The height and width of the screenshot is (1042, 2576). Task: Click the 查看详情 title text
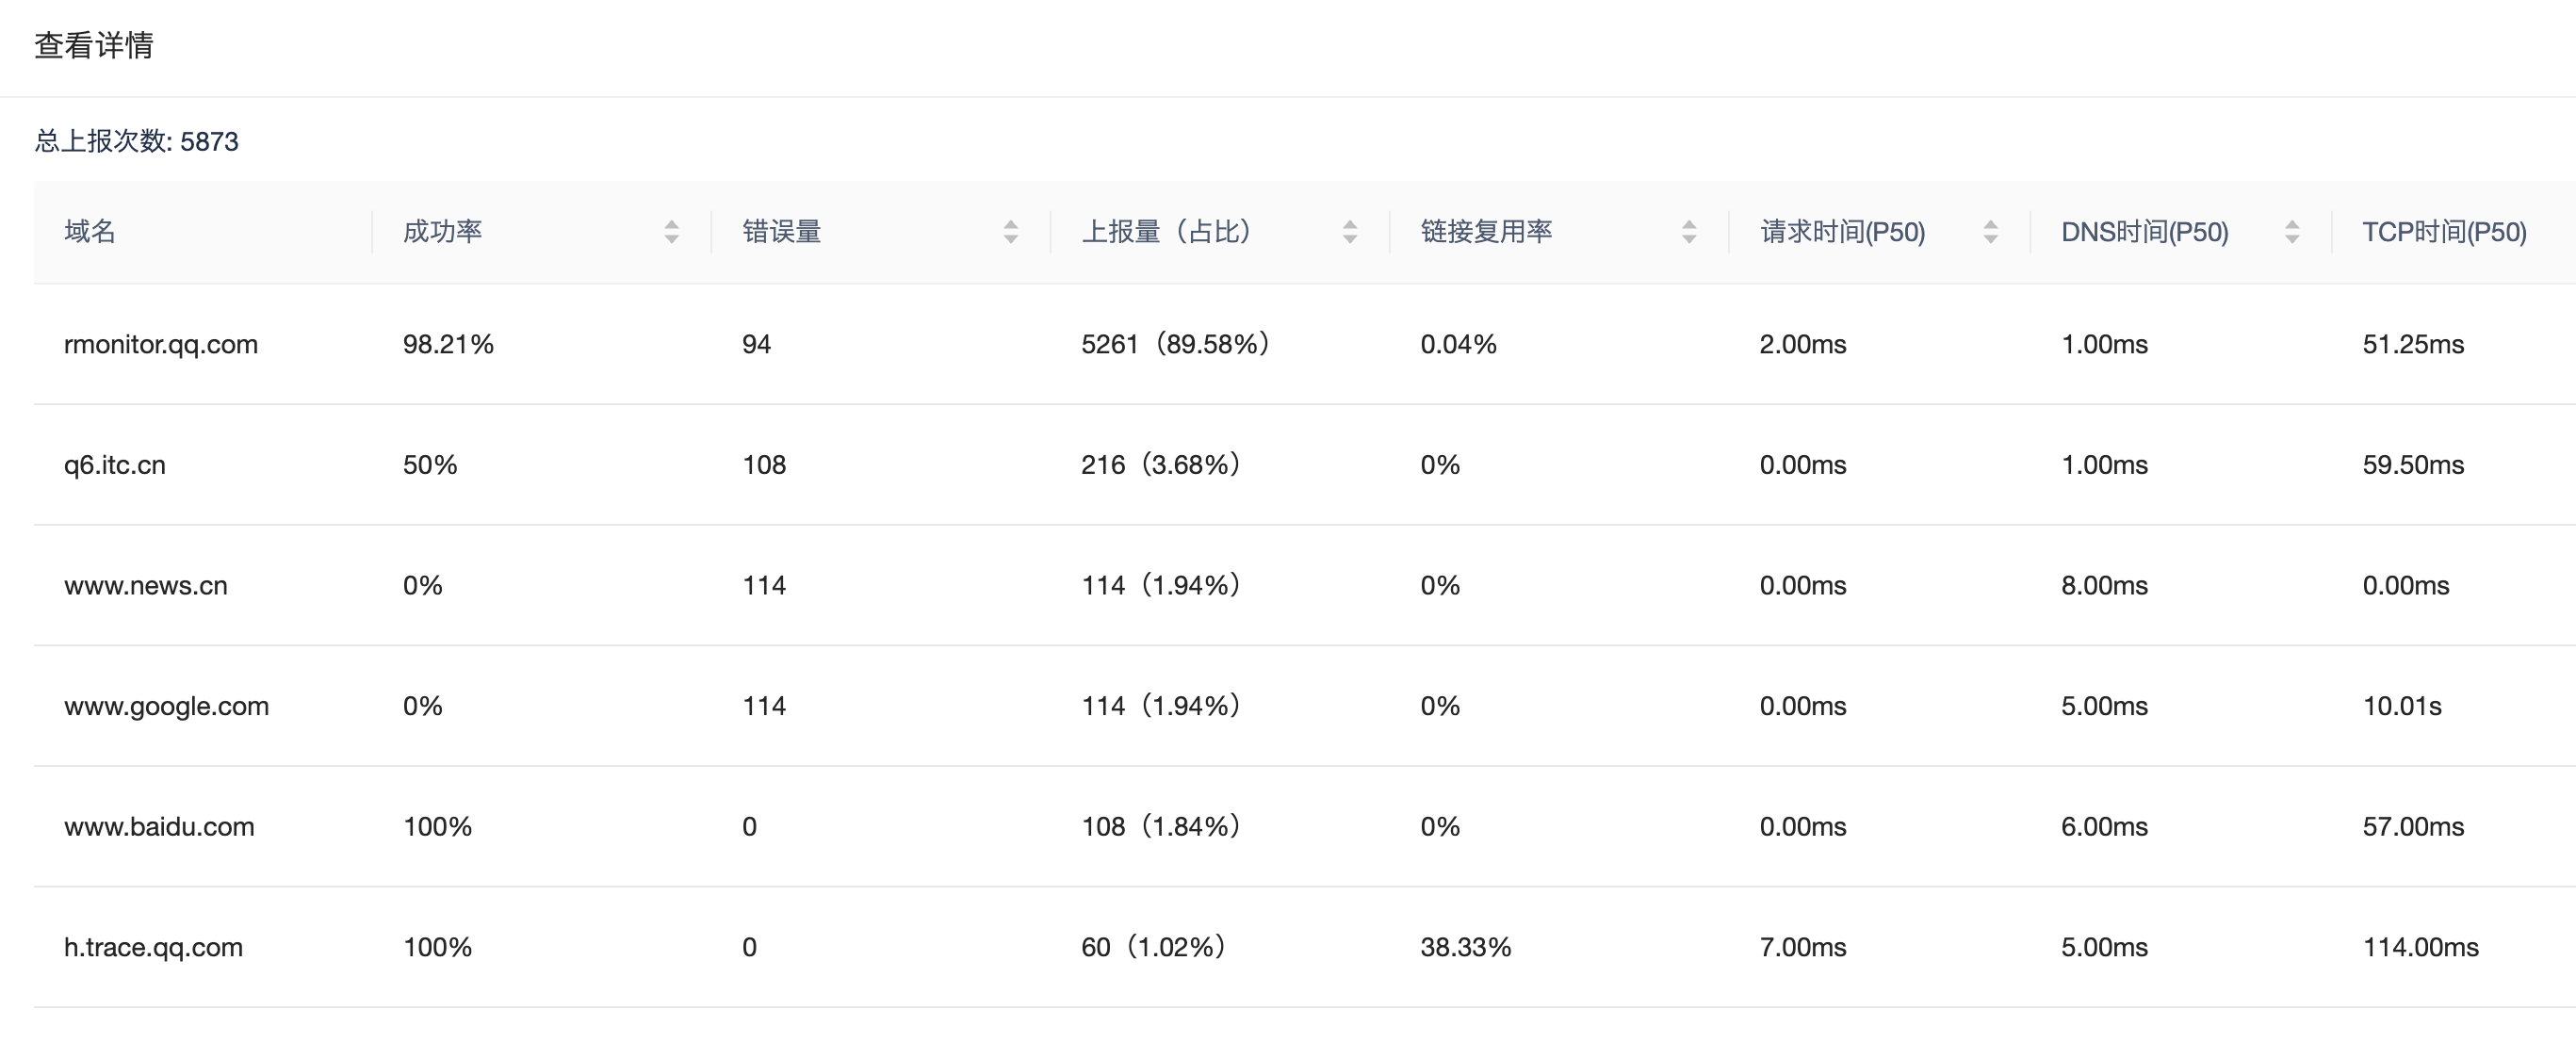point(94,45)
